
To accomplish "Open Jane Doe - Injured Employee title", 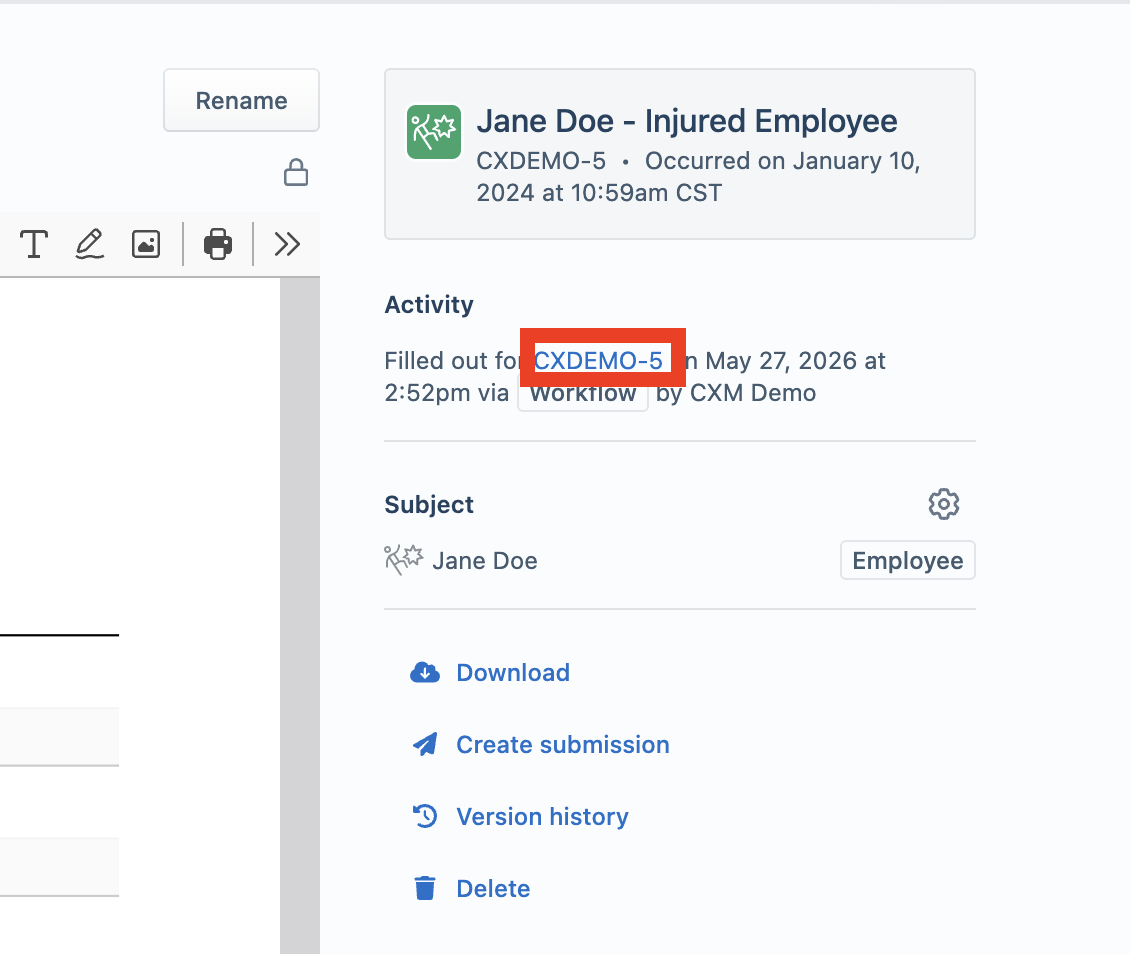I will (x=687, y=121).
